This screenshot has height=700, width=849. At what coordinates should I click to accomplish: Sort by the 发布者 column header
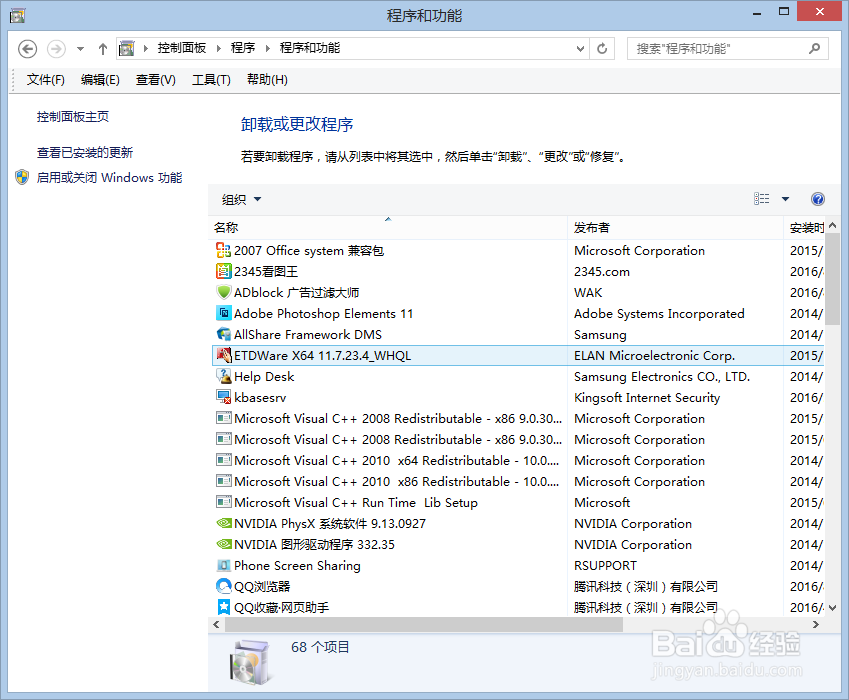tap(675, 228)
